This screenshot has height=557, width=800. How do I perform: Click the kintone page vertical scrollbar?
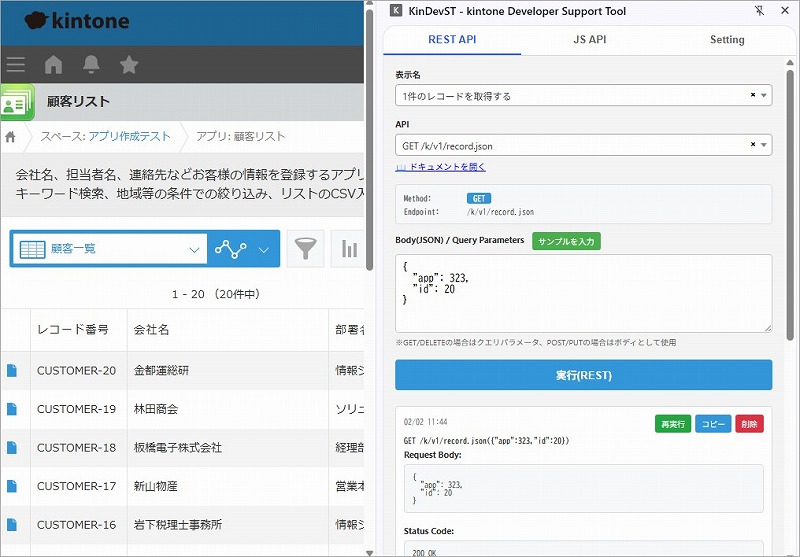pos(370,140)
